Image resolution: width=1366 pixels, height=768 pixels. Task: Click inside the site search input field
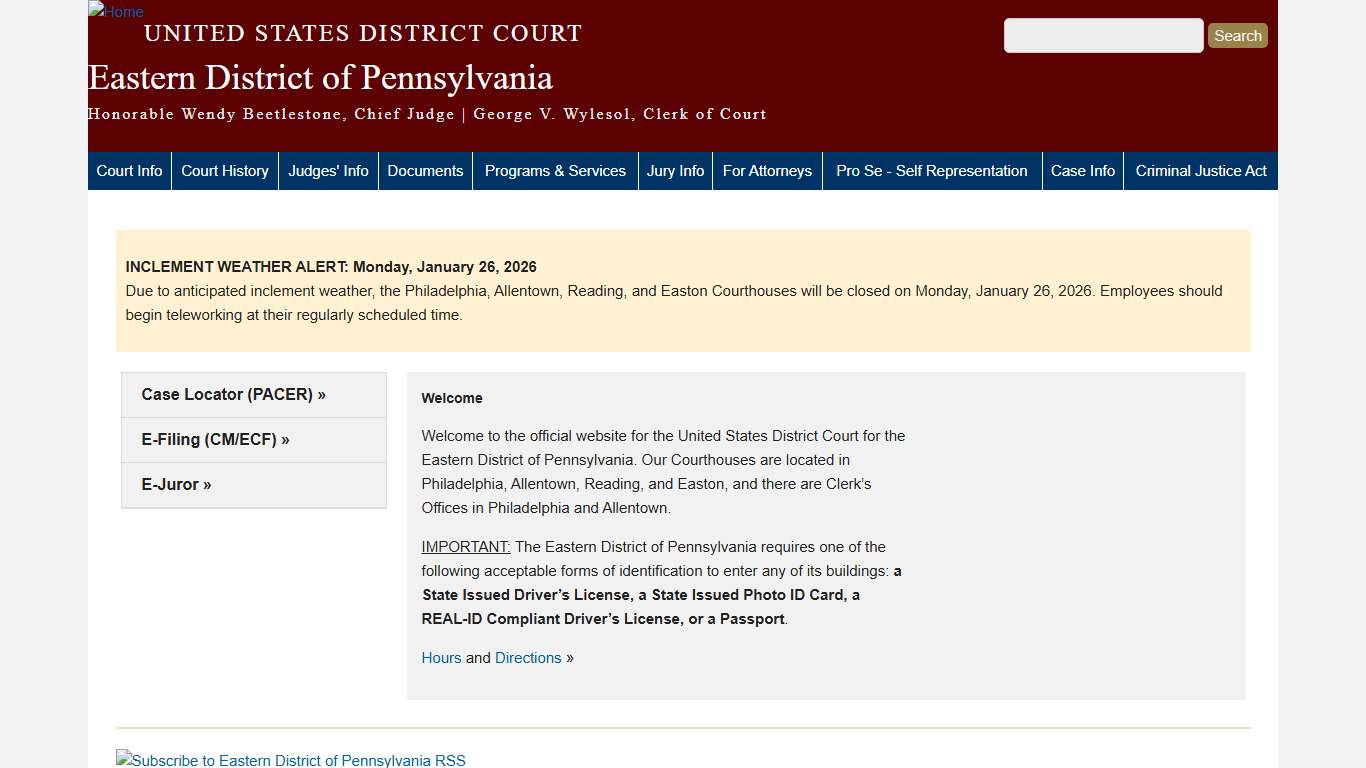tap(1103, 35)
